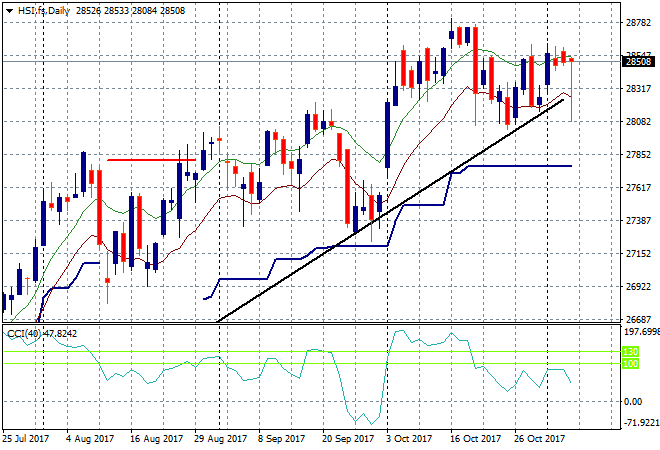Click the CCI(40) 47.8242 indicator label
This screenshot has height=450, width=660.
pyautogui.click(x=42, y=334)
